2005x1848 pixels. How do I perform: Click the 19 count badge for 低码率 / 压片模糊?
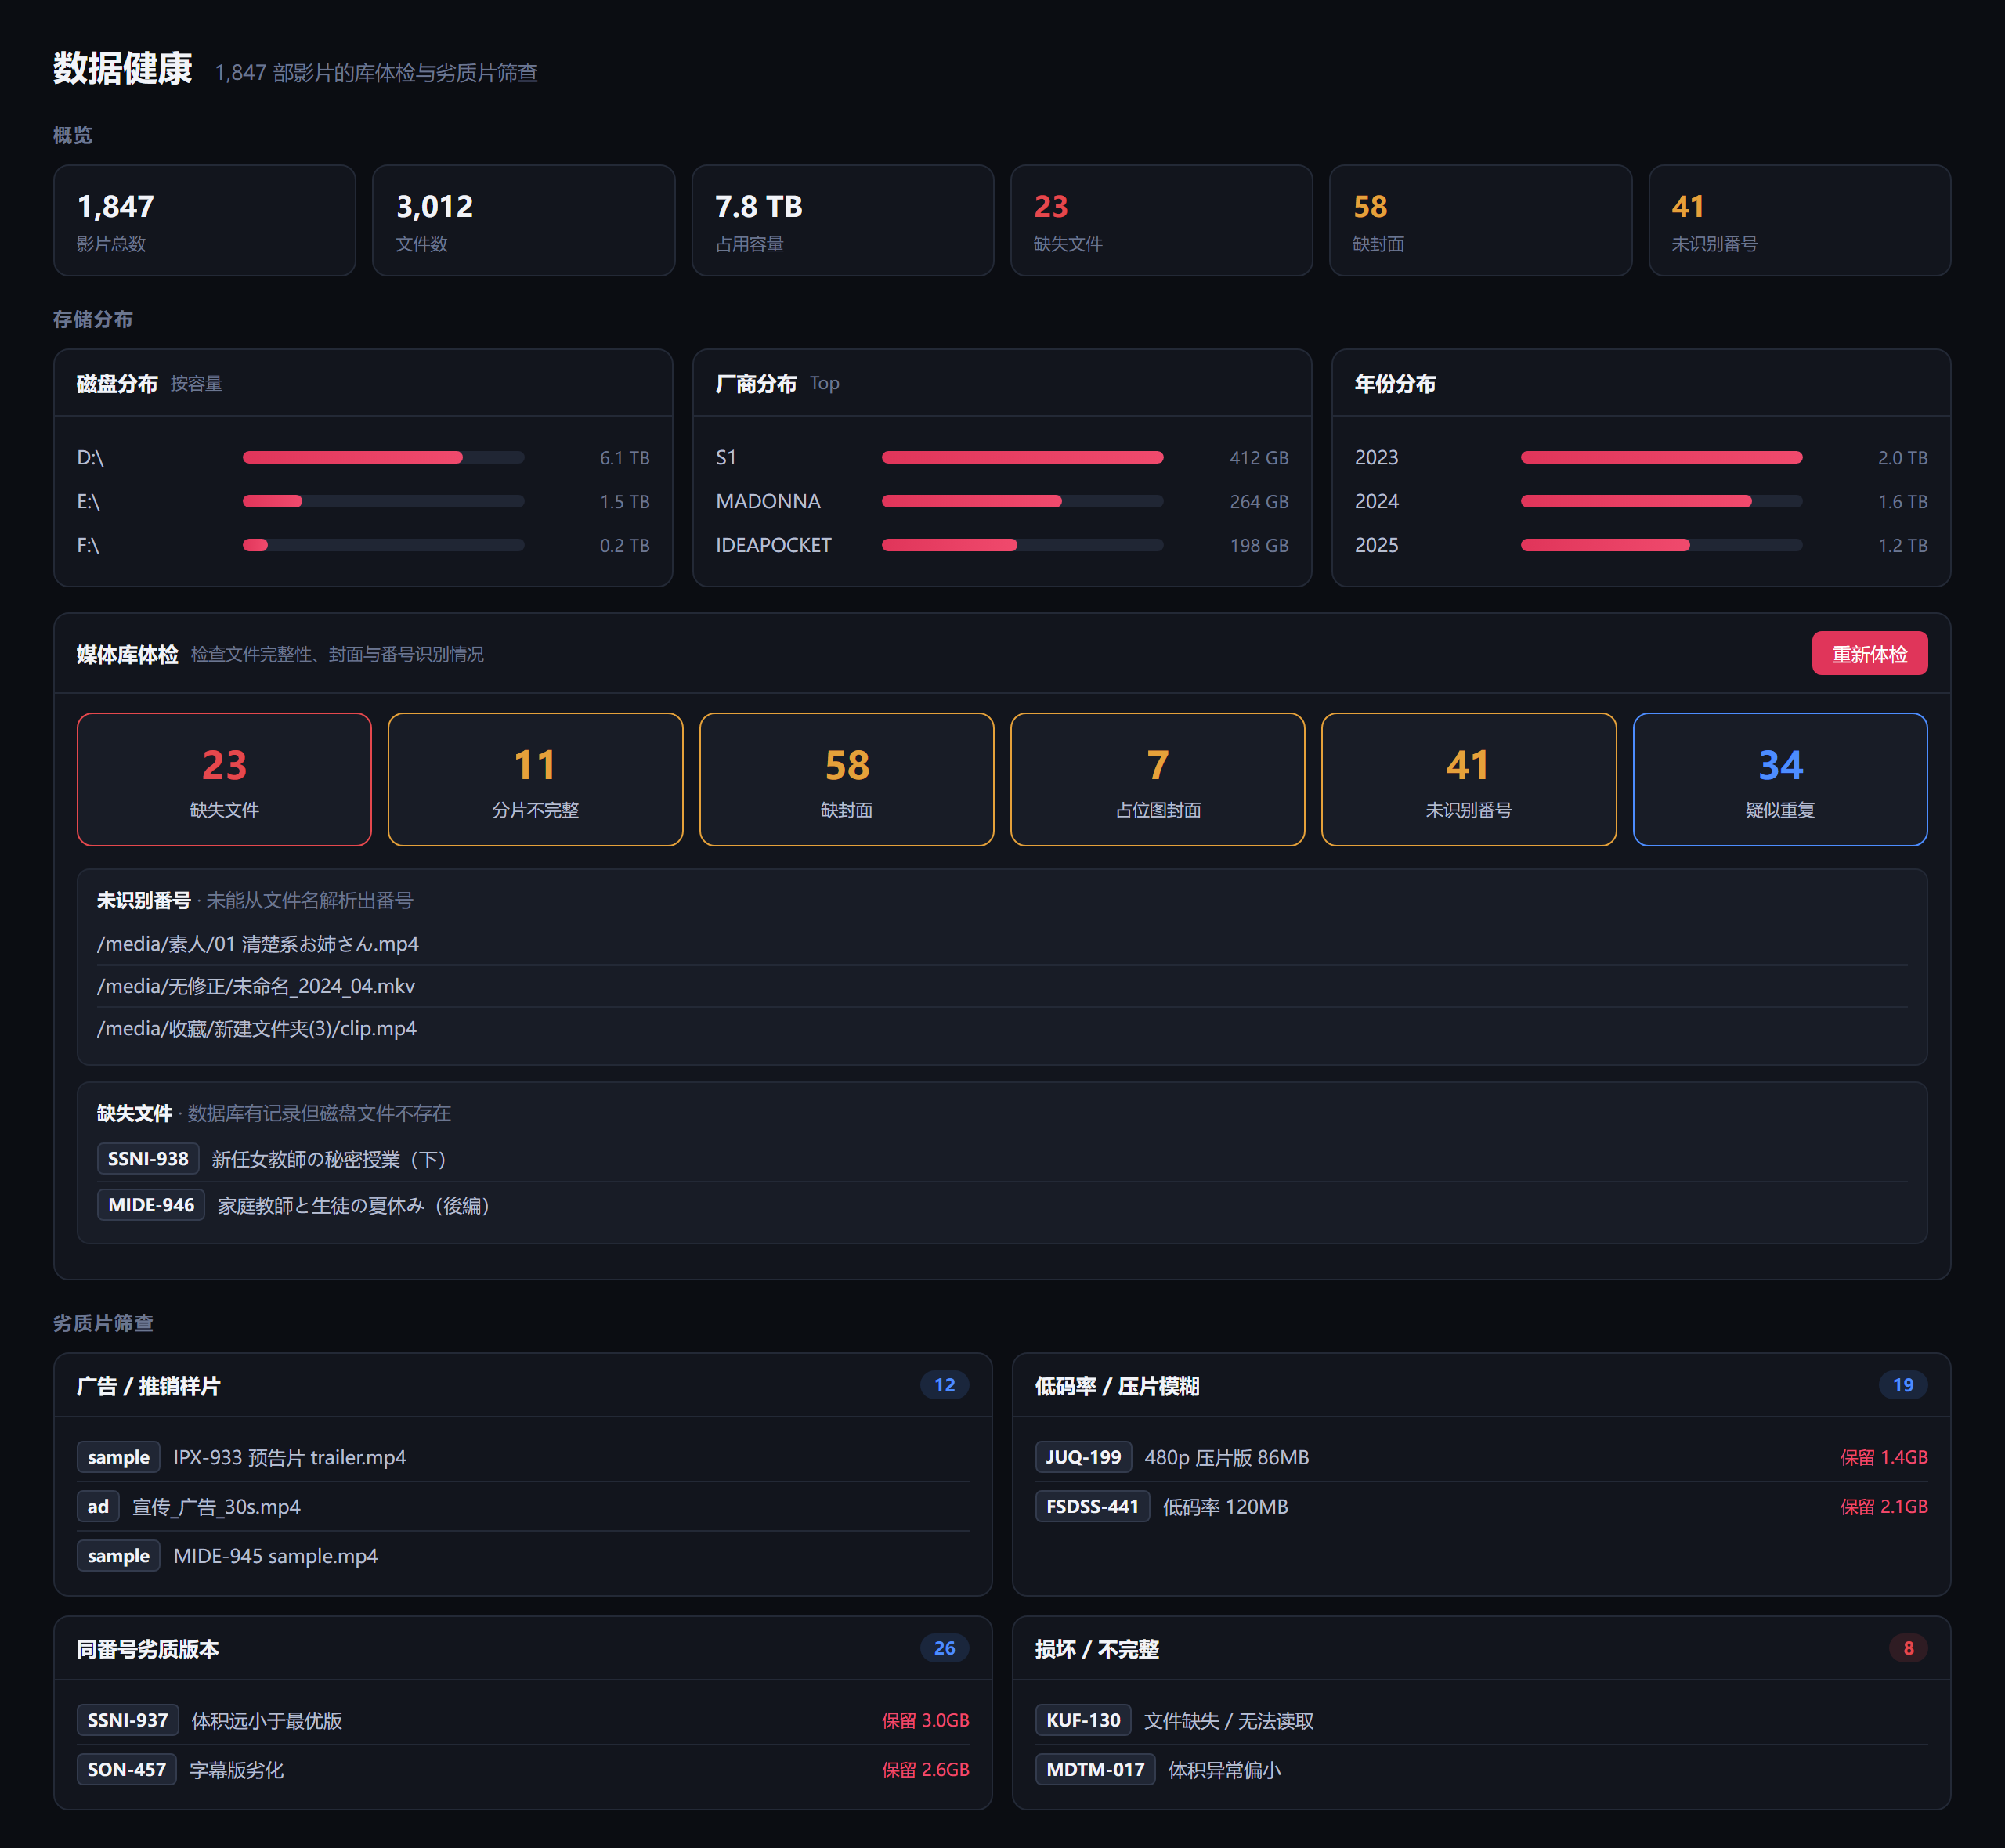[1902, 1385]
